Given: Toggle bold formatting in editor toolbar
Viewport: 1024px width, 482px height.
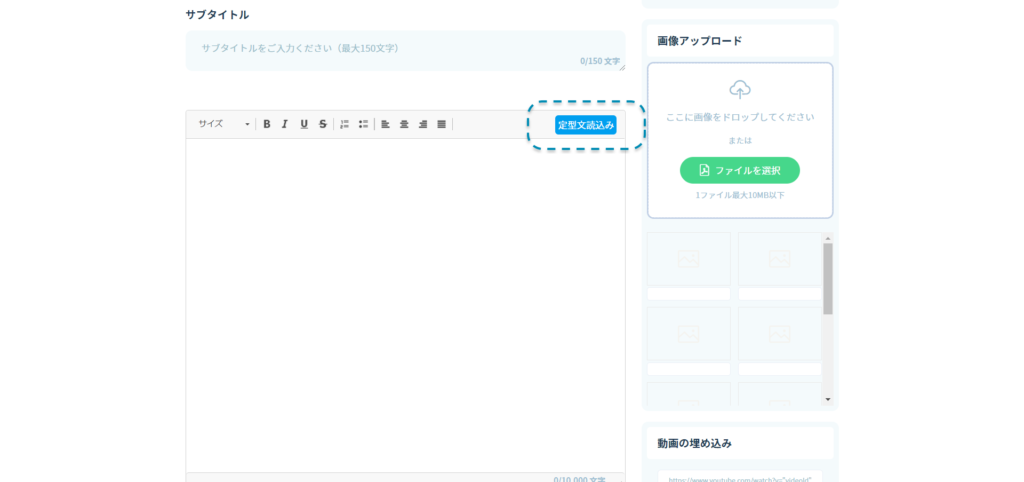Looking at the screenshot, I should click(267, 124).
